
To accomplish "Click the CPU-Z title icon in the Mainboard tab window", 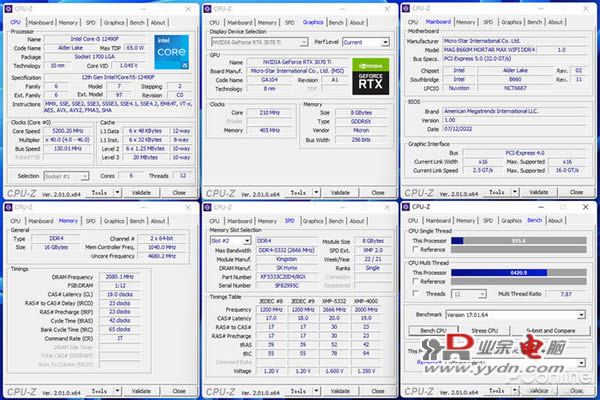I will 406,8.
